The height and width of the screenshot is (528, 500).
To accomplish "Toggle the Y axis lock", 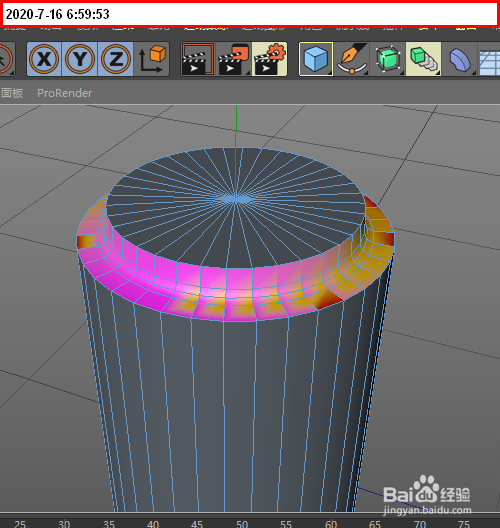I will coord(80,59).
